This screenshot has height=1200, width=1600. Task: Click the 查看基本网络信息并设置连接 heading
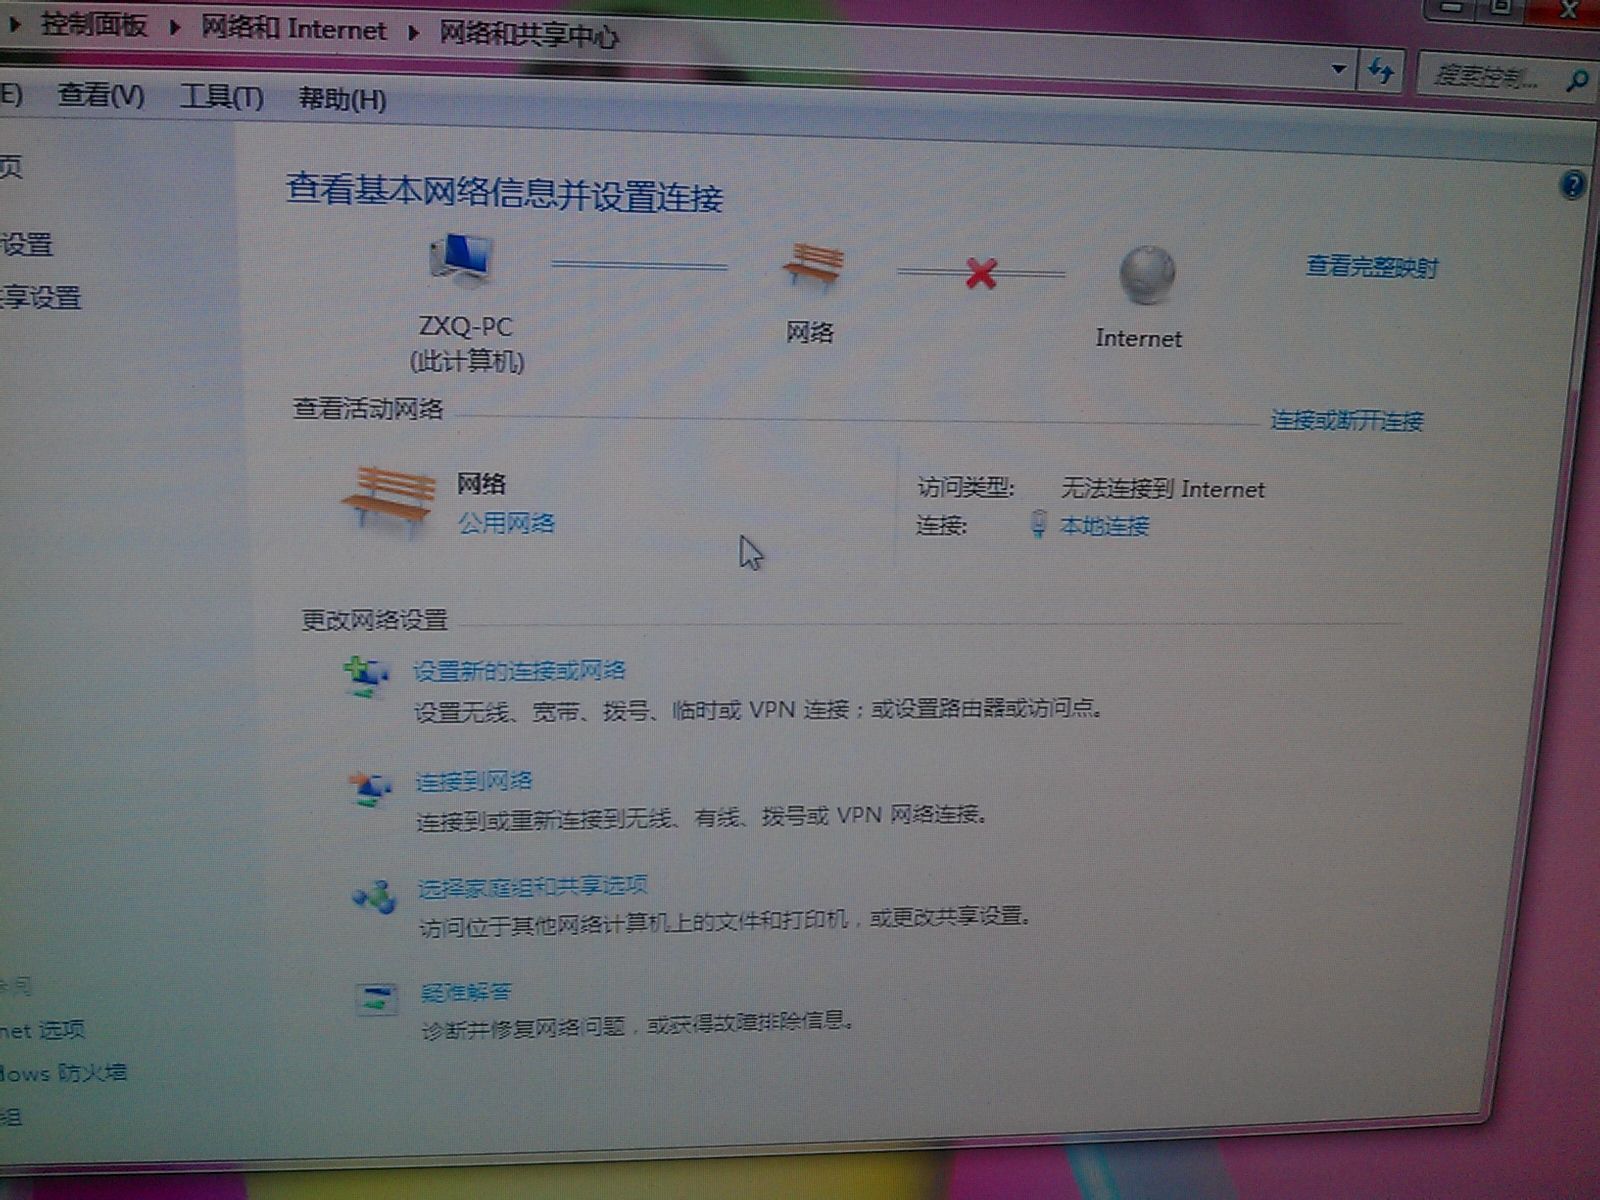pyautogui.click(x=504, y=192)
